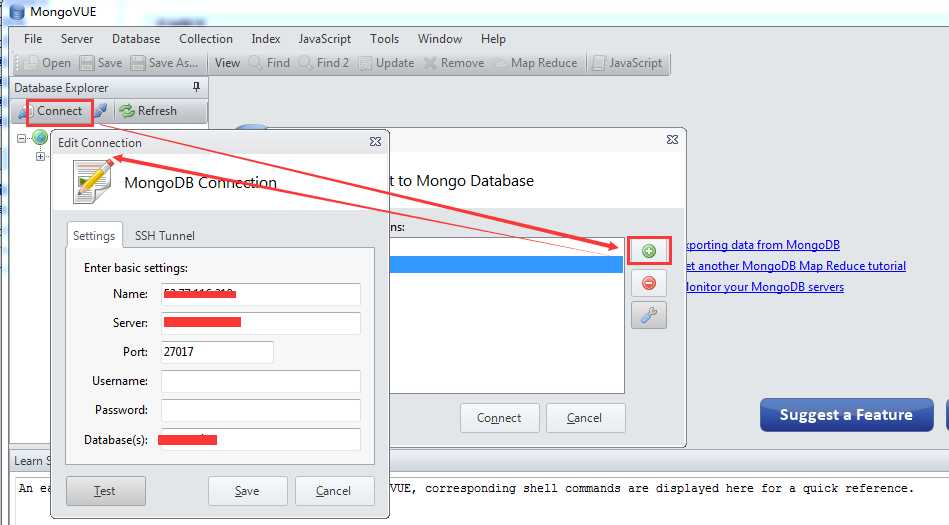Image resolution: width=949 pixels, height=525 pixels.
Task: Open the Tools menu
Action: point(384,39)
